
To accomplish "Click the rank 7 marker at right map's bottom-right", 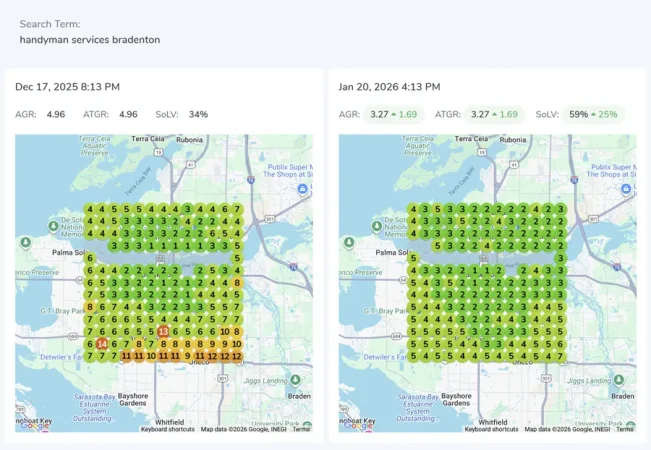I will pos(561,355).
